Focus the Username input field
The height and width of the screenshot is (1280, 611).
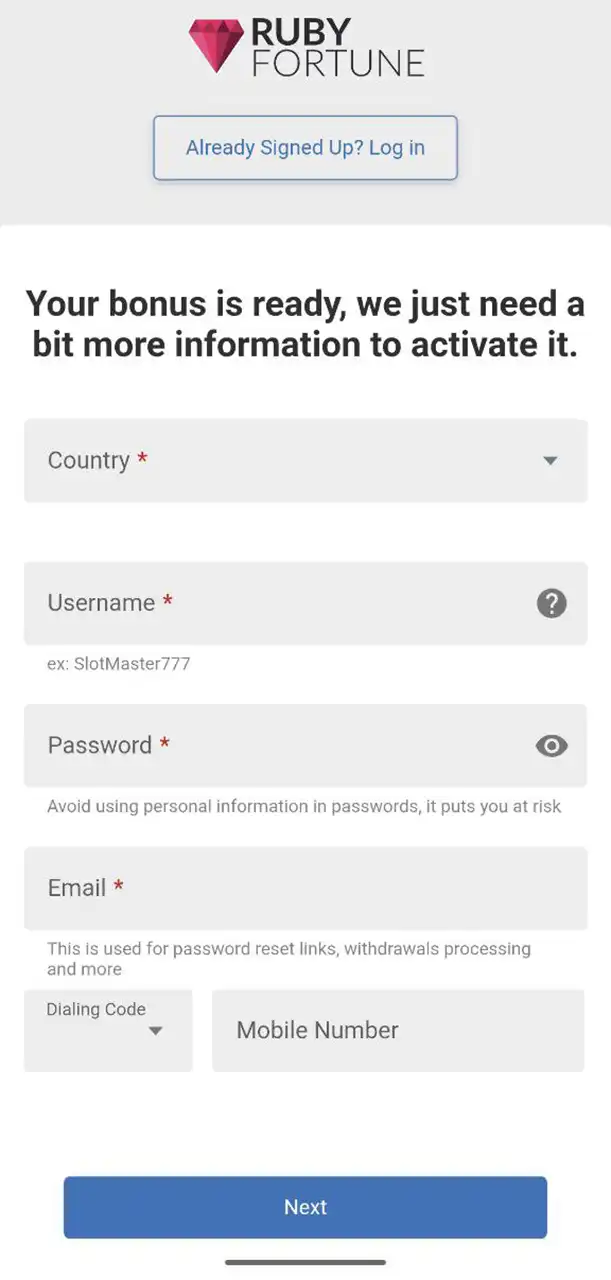pos(280,603)
